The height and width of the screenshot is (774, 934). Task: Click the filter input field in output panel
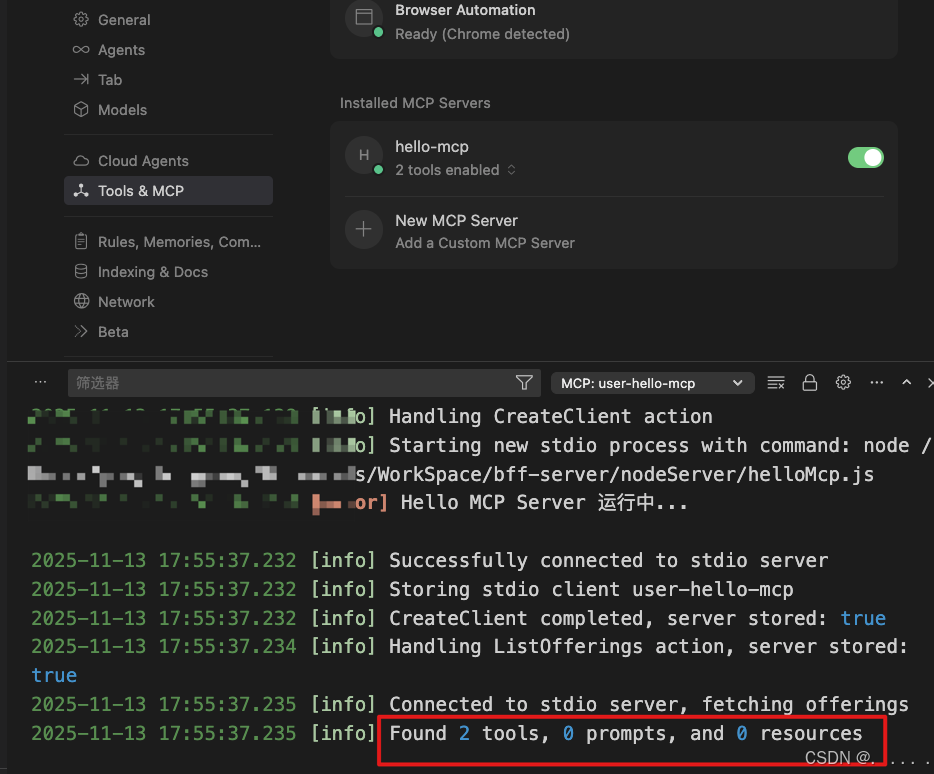point(292,383)
